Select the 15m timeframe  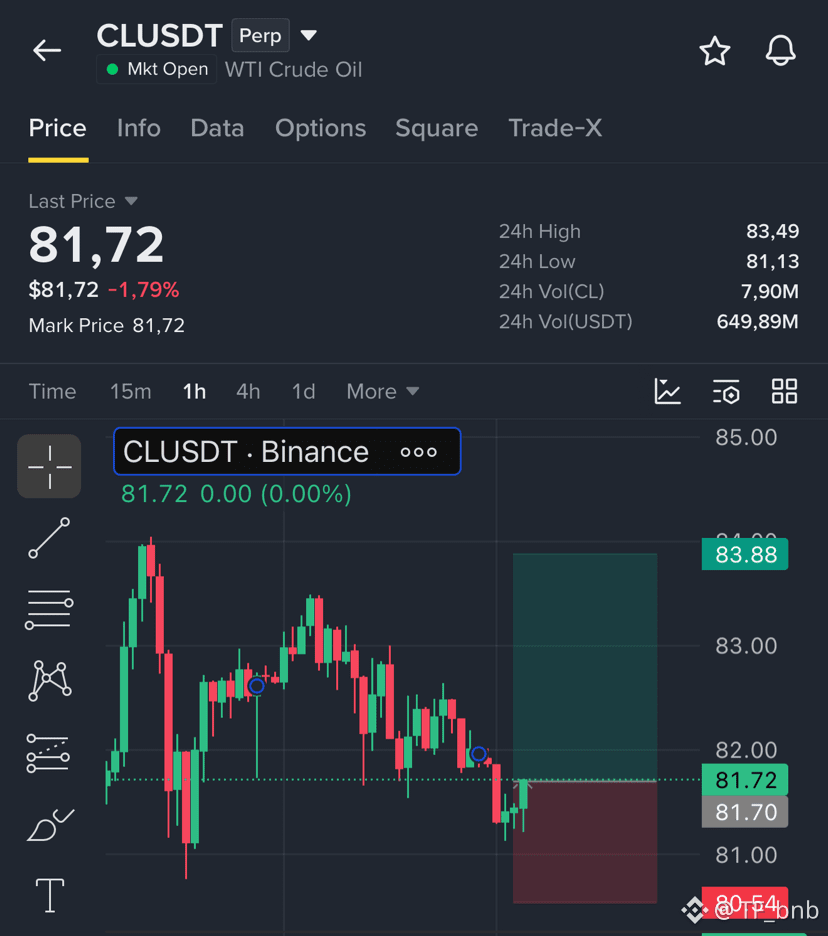pos(131,392)
